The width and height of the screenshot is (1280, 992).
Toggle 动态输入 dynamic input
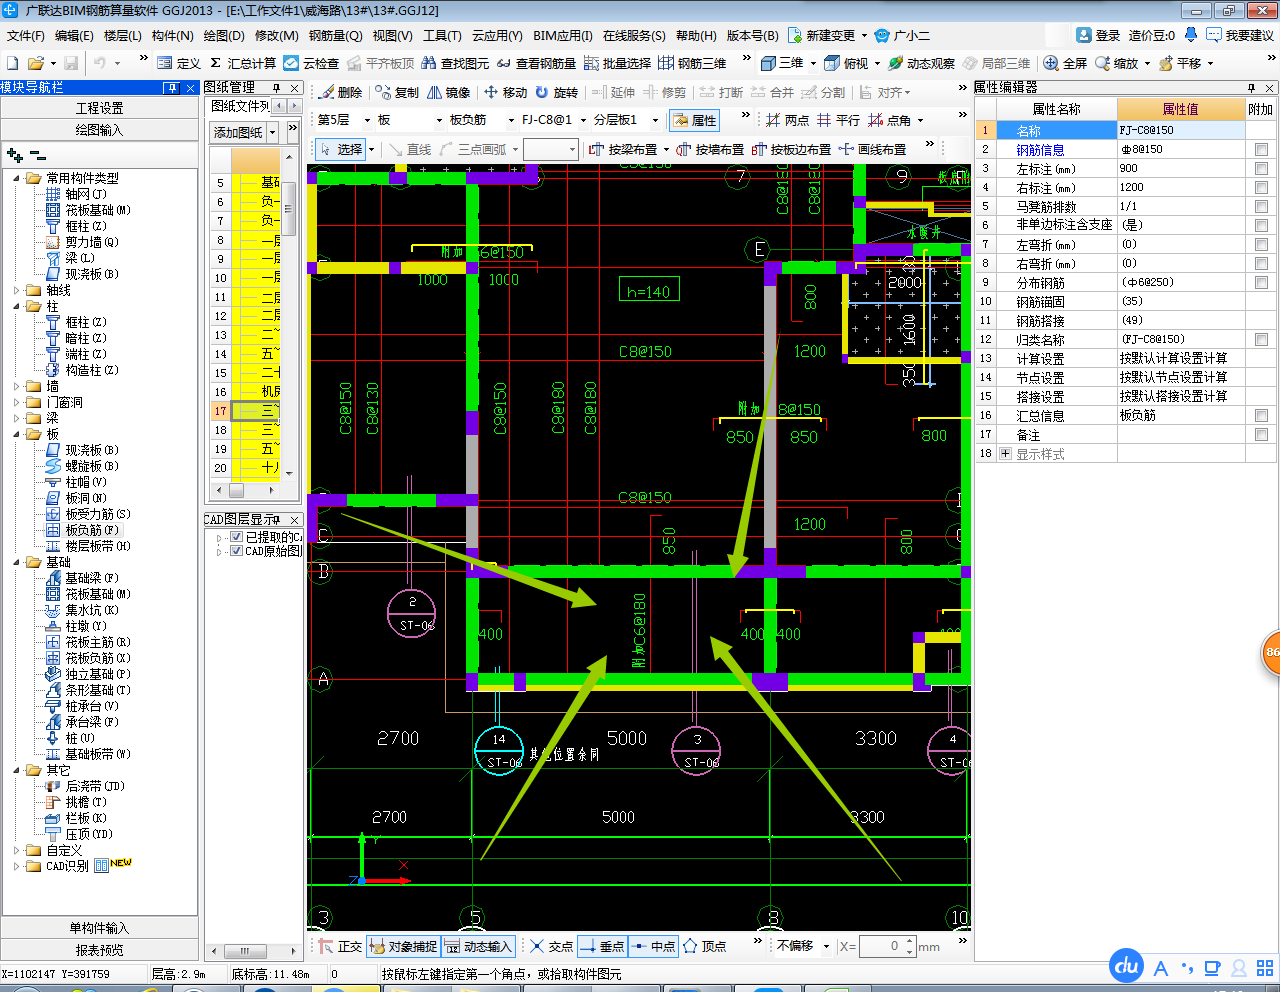coord(478,946)
